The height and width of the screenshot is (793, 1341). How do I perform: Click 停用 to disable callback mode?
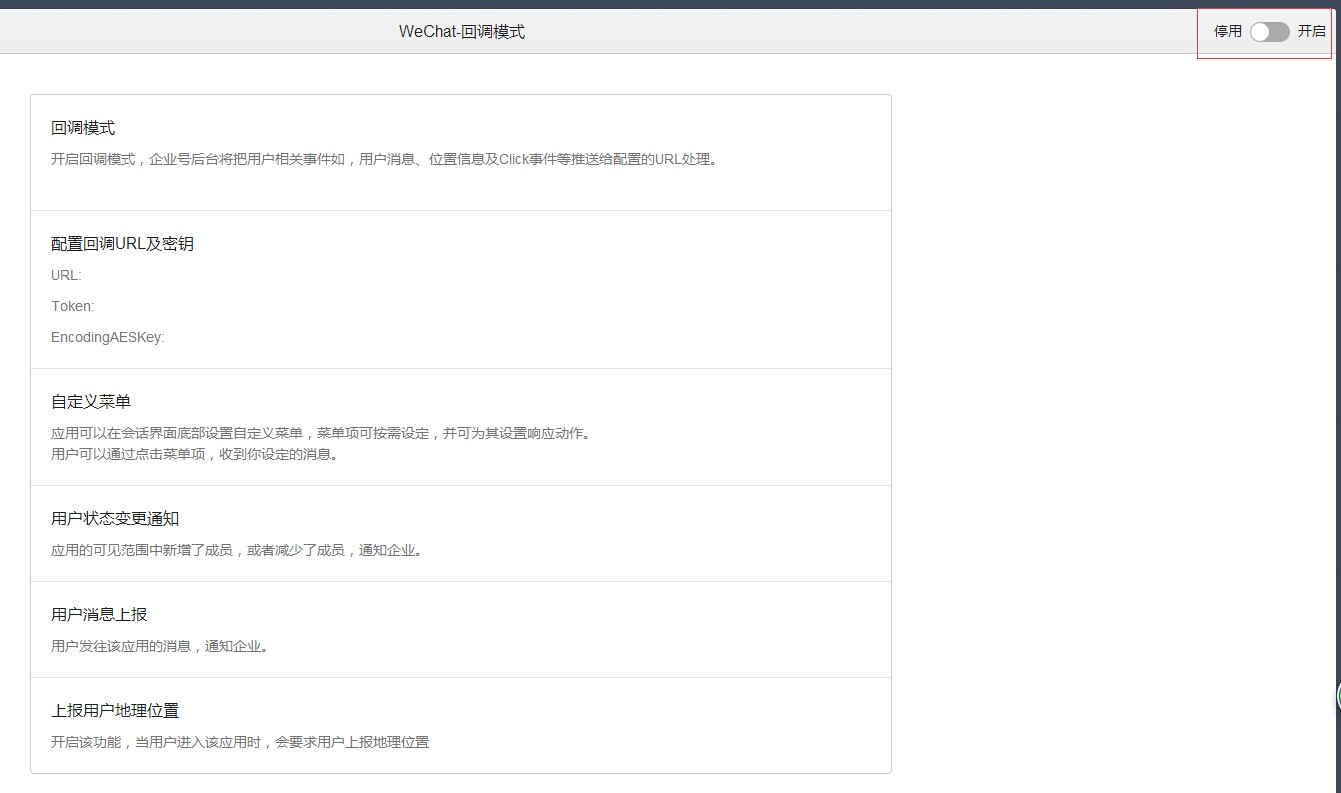[x=1225, y=31]
